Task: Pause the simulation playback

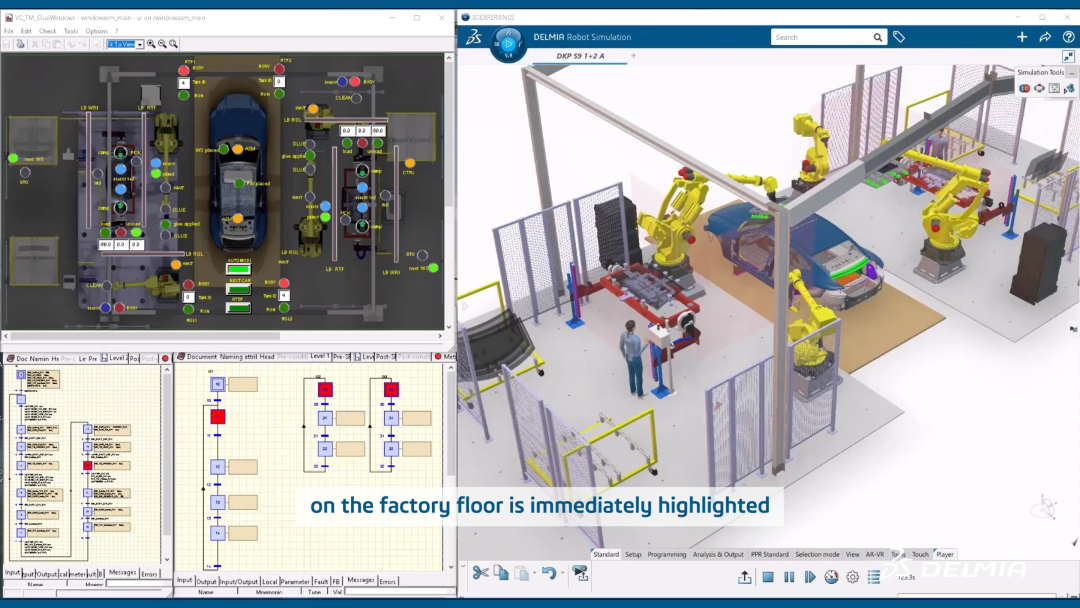Action: [789, 577]
